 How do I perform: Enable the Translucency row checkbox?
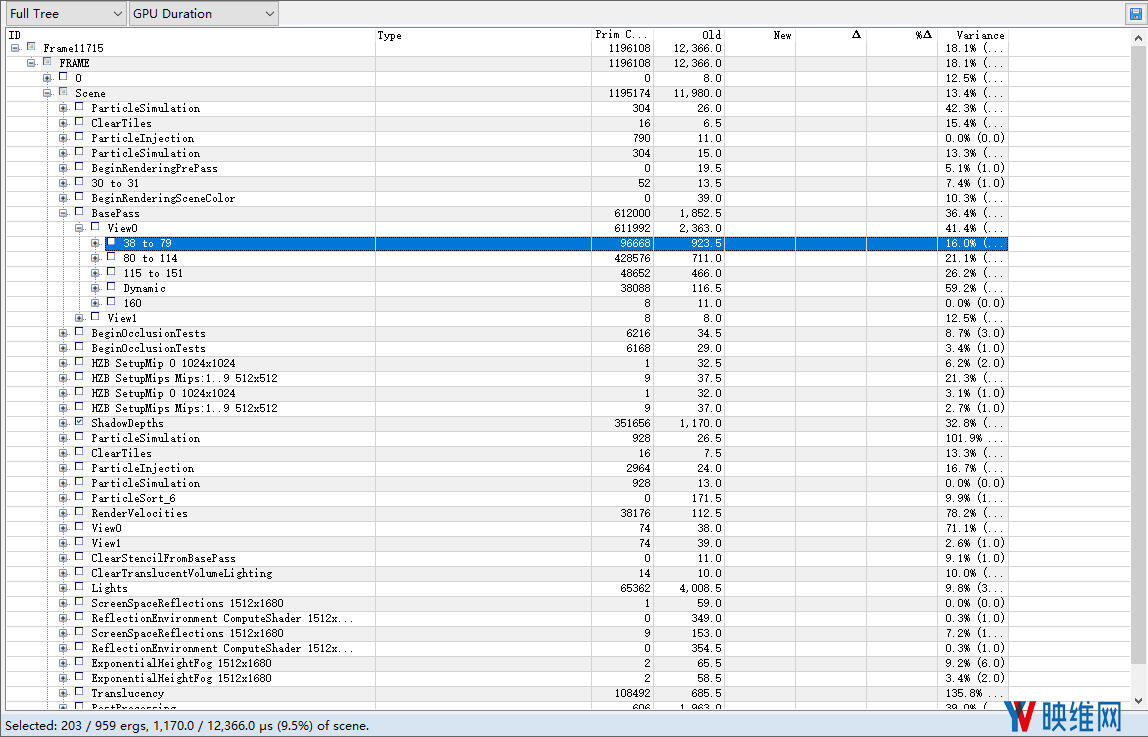point(79,693)
